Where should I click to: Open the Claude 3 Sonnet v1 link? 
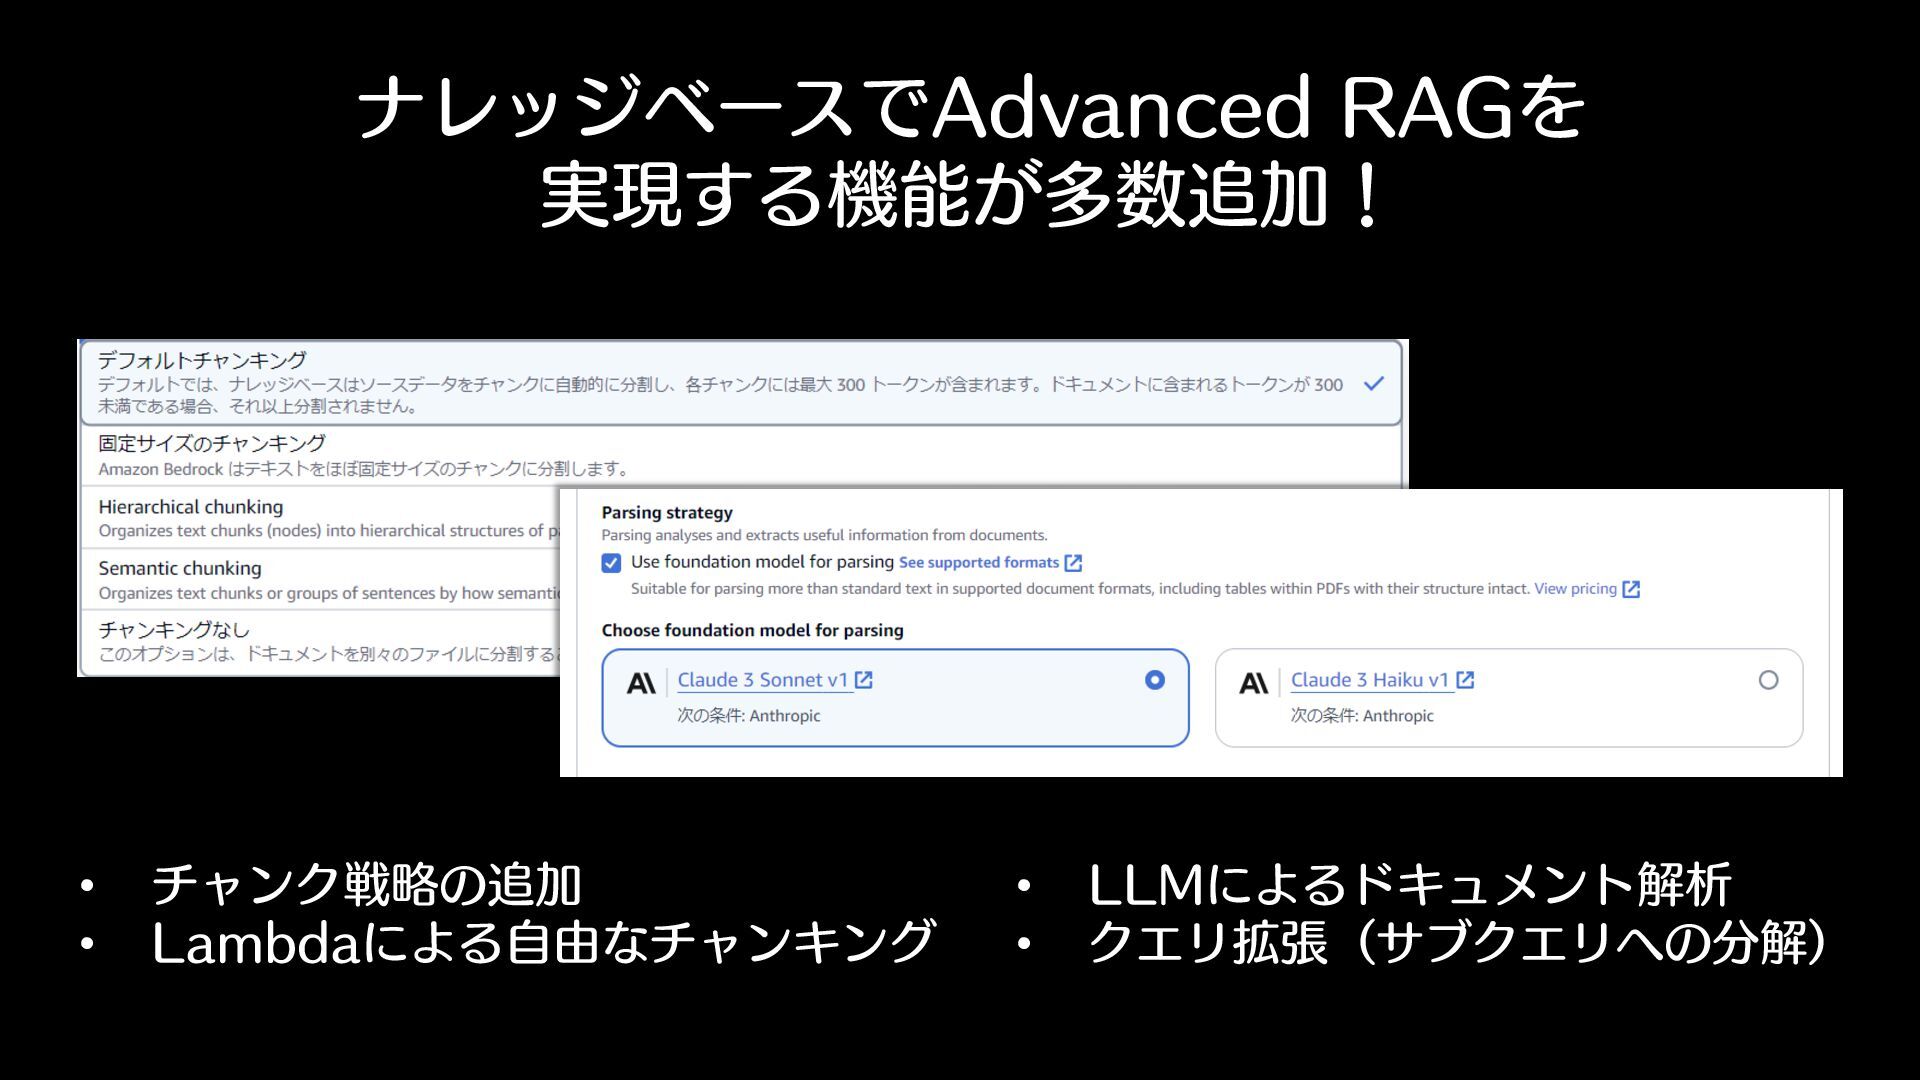coord(762,680)
